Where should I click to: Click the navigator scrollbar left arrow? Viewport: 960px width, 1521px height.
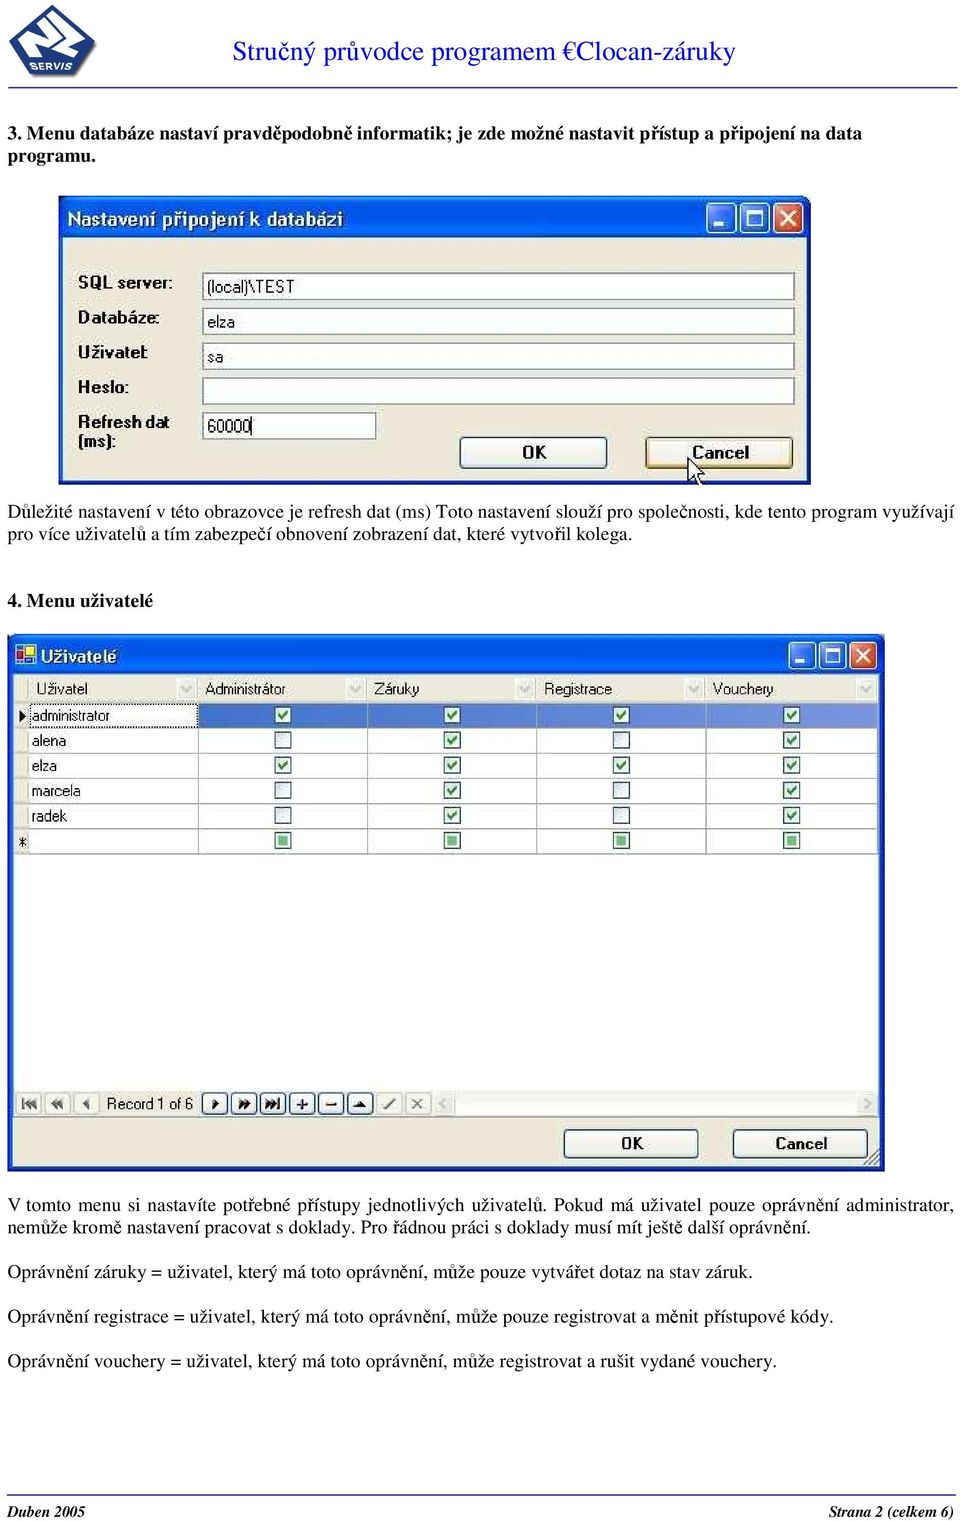tap(445, 1104)
